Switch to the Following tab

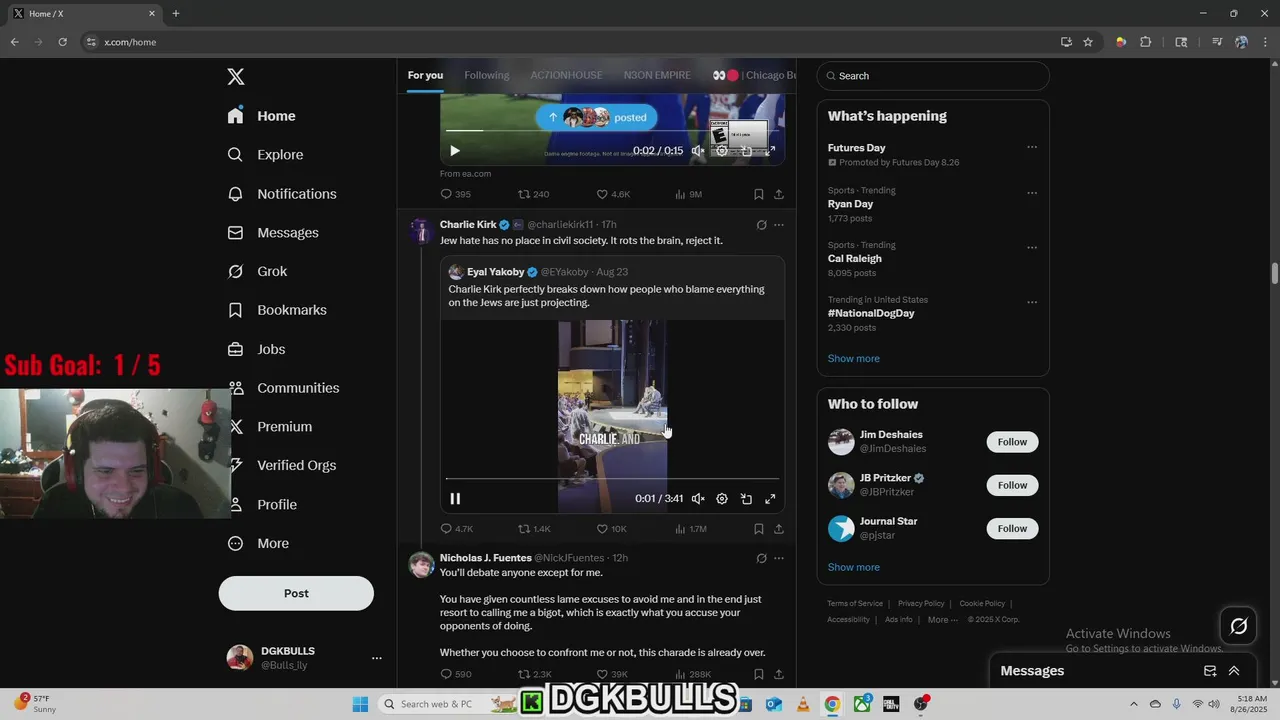(x=486, y=75)
